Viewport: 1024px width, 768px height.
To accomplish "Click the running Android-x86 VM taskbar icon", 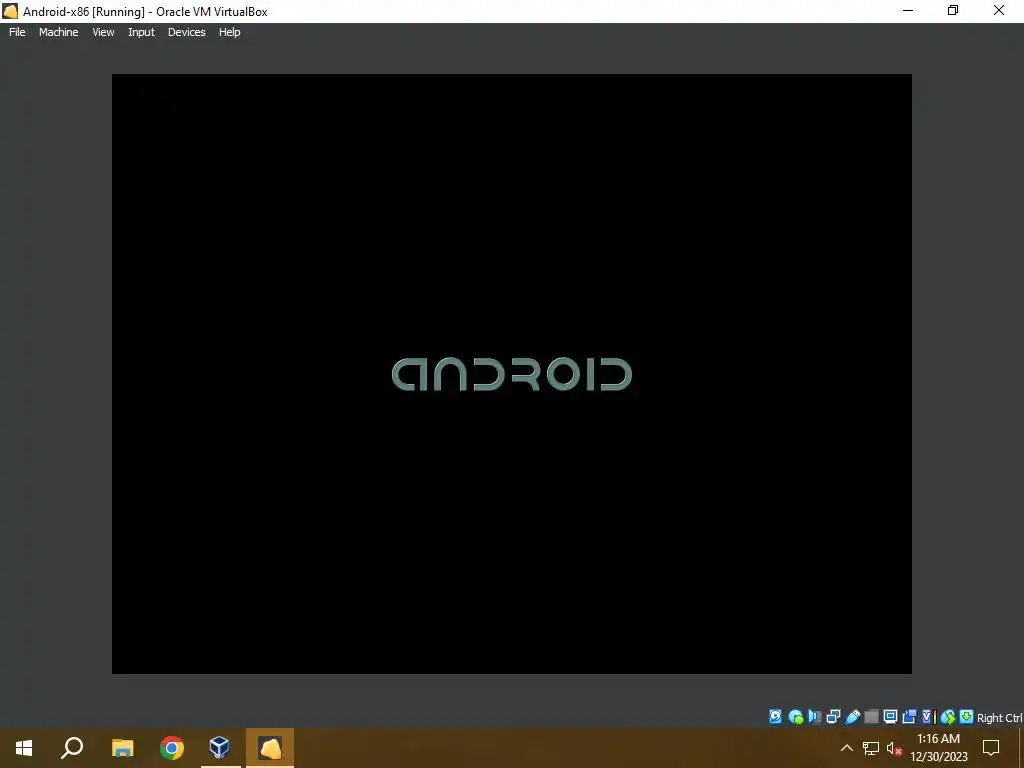I will 270,748.
